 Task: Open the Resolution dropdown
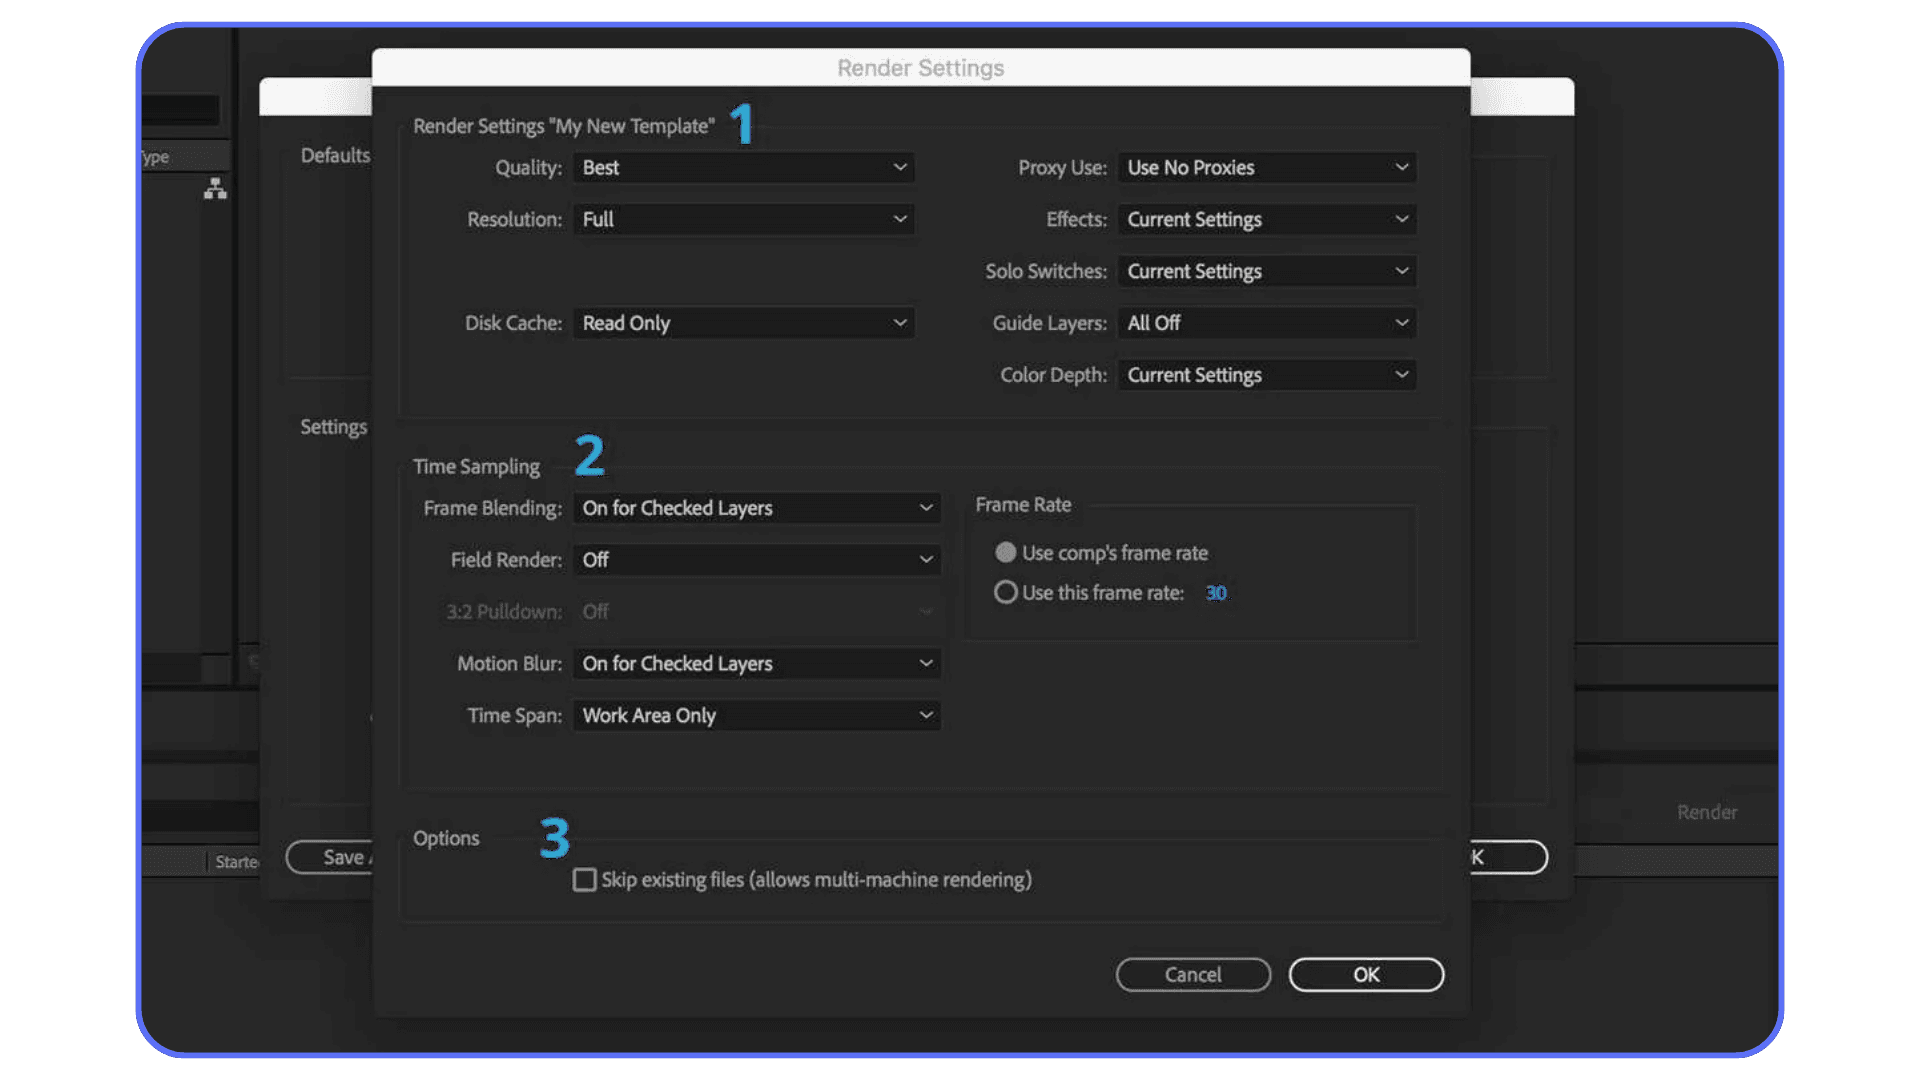point(744,219)
